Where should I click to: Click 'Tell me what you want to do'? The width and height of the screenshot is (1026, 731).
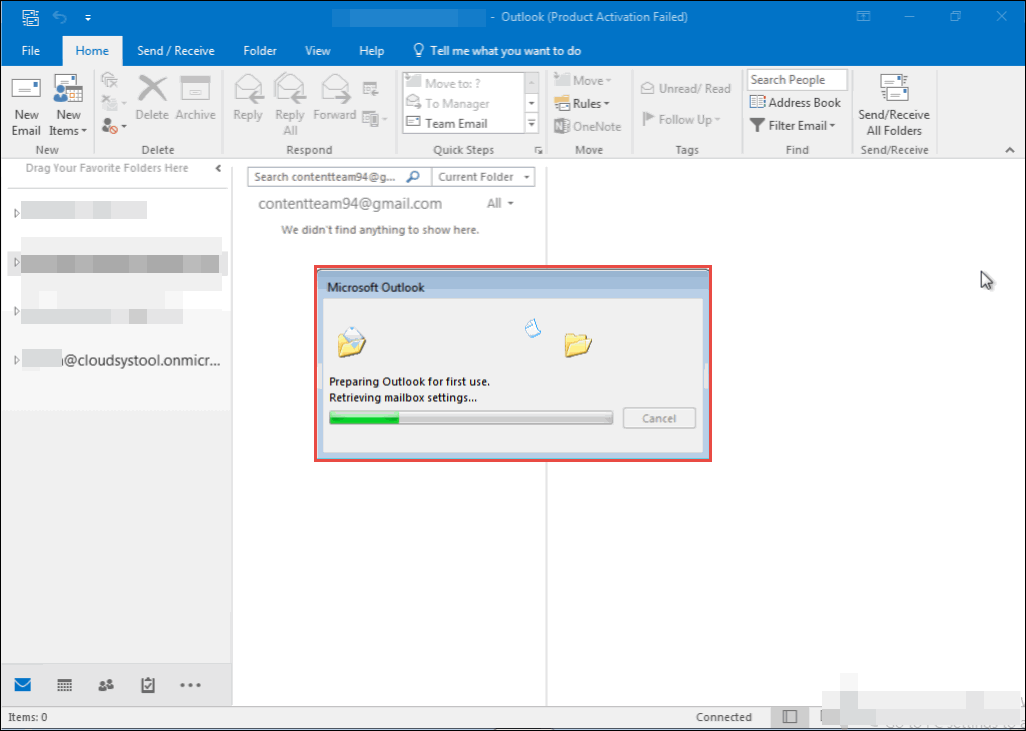tap(497, 51)
